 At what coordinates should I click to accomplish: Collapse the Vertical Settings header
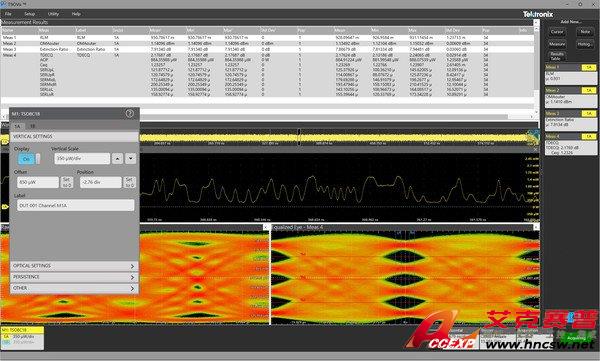coord(74,137)
